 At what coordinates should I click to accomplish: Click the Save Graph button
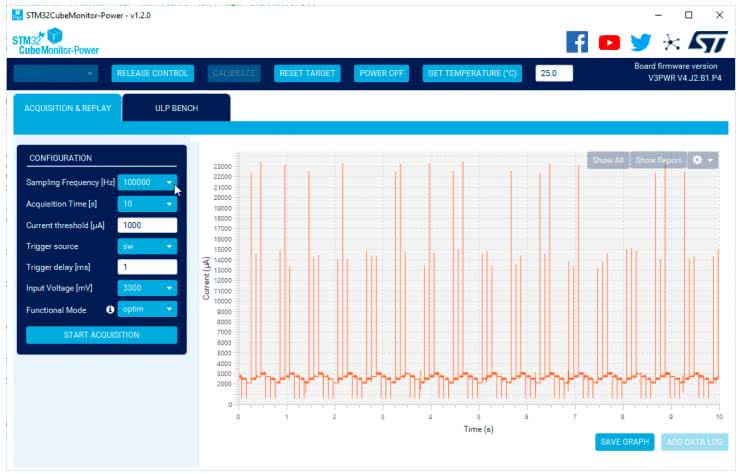[624, 442]
